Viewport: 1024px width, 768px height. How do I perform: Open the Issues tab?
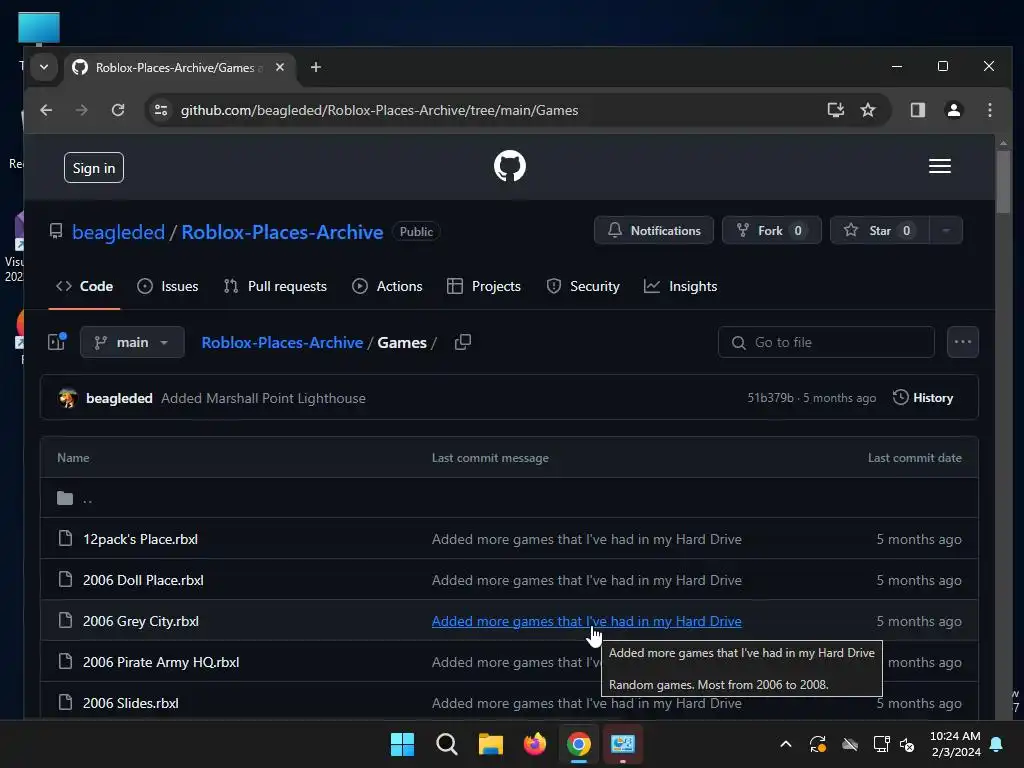168,287
